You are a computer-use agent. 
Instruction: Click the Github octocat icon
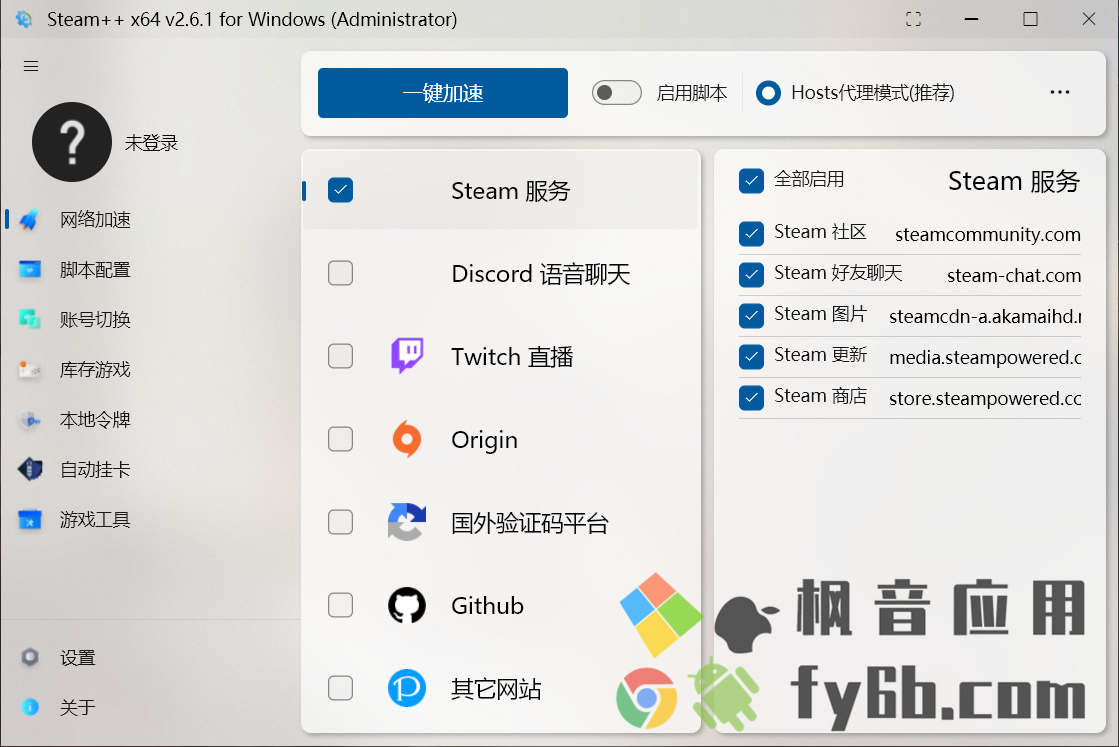407,605
